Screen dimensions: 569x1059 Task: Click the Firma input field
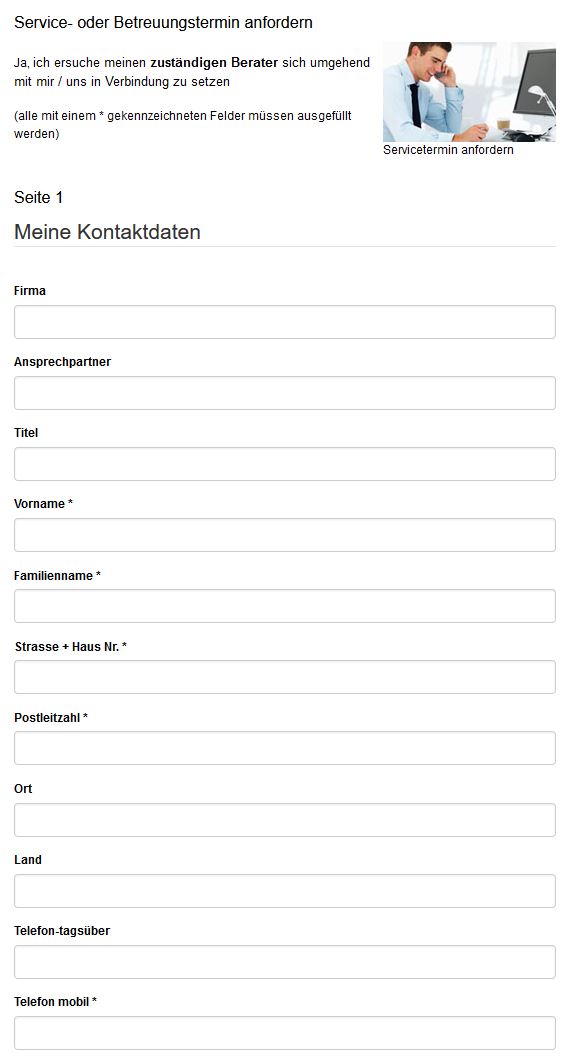tap(284, 322)
